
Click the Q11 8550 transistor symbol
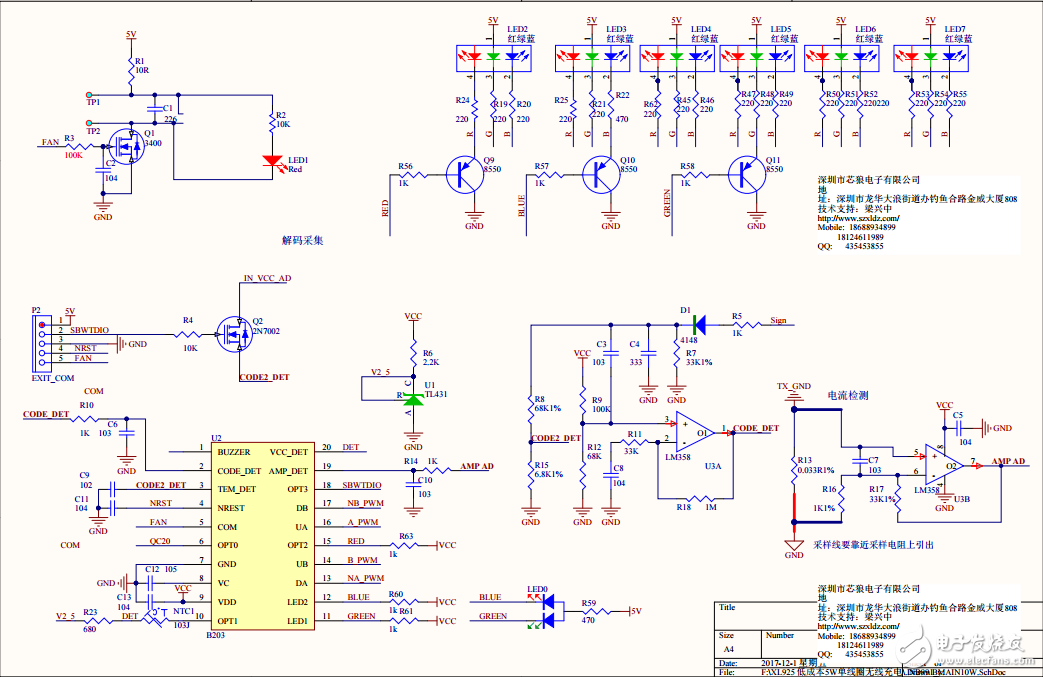pos(746,175)
